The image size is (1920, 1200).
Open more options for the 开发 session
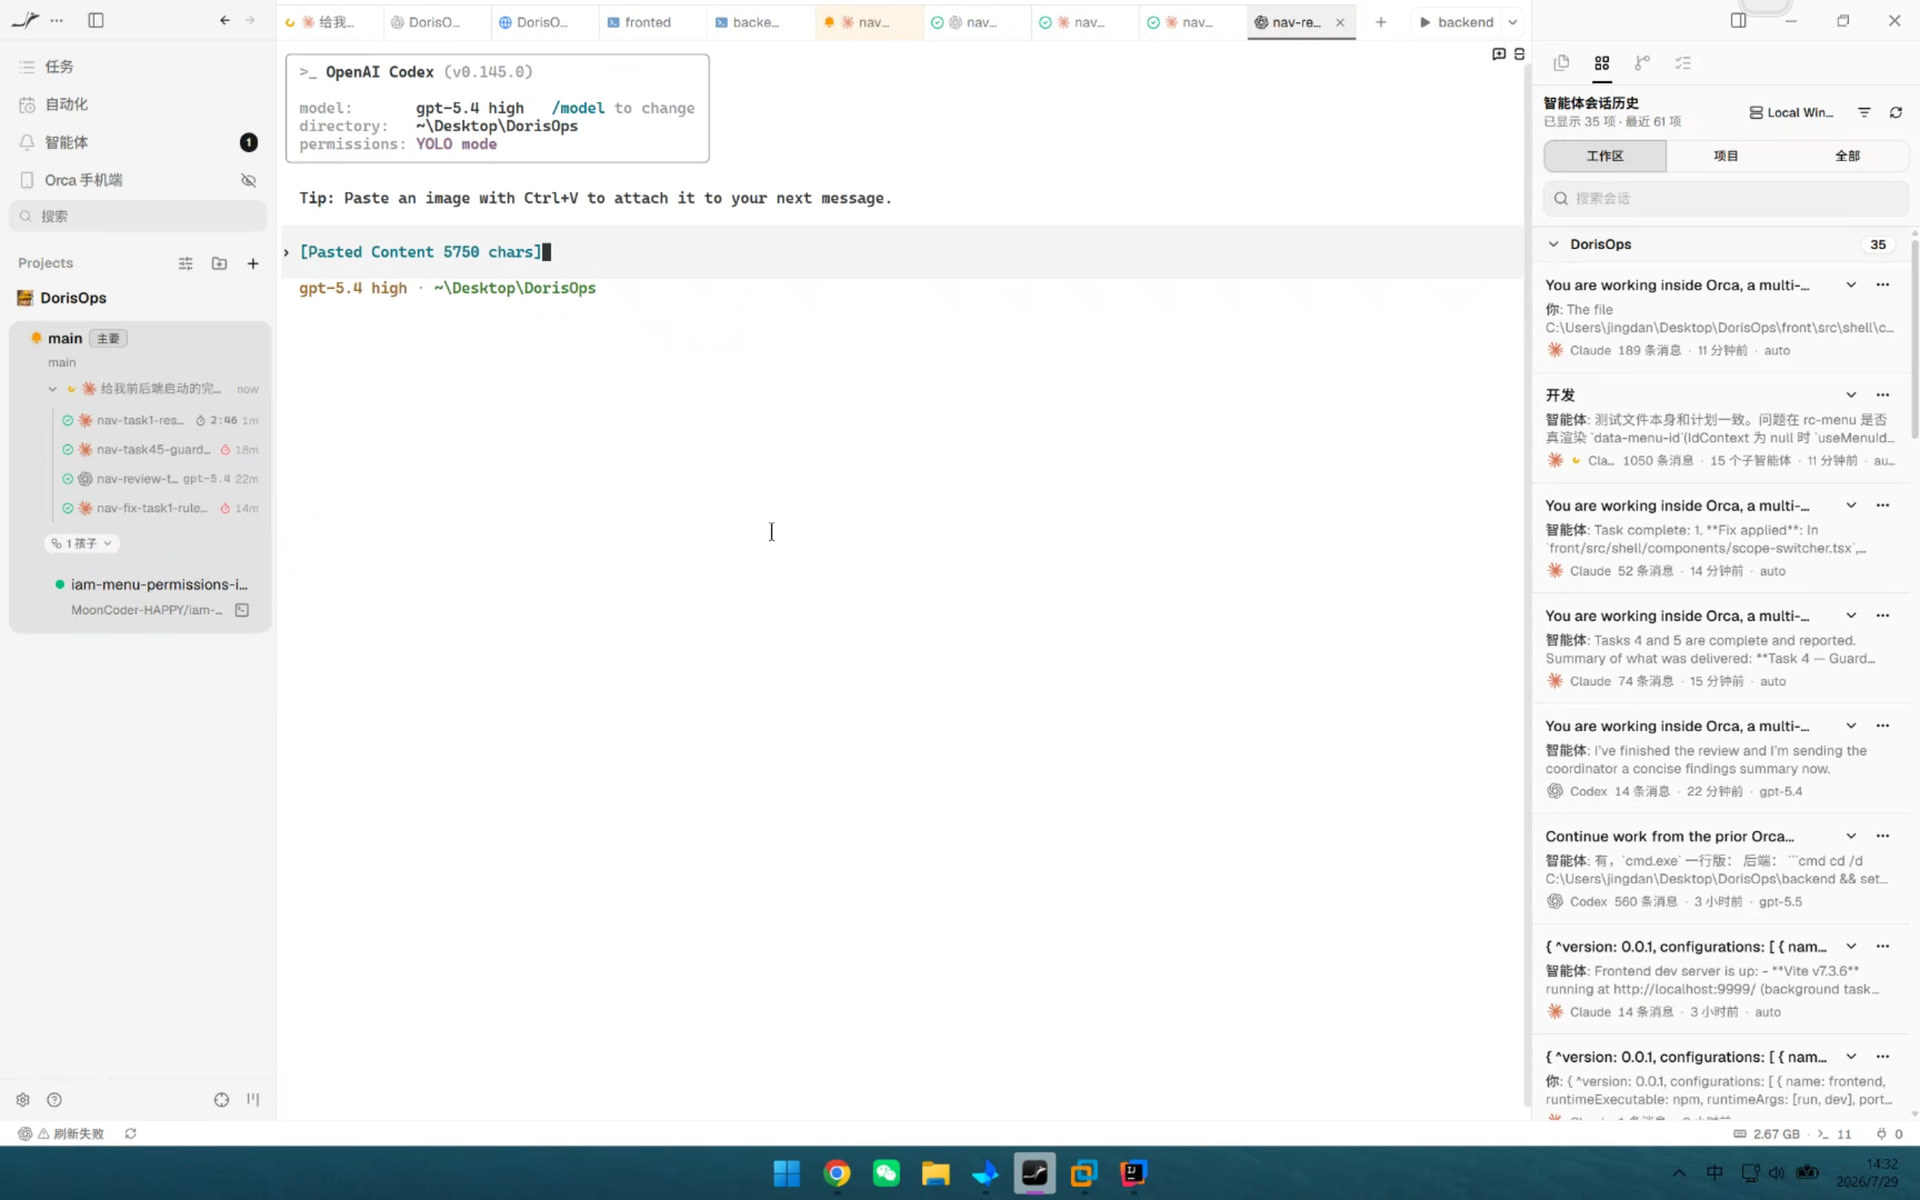1883,395
